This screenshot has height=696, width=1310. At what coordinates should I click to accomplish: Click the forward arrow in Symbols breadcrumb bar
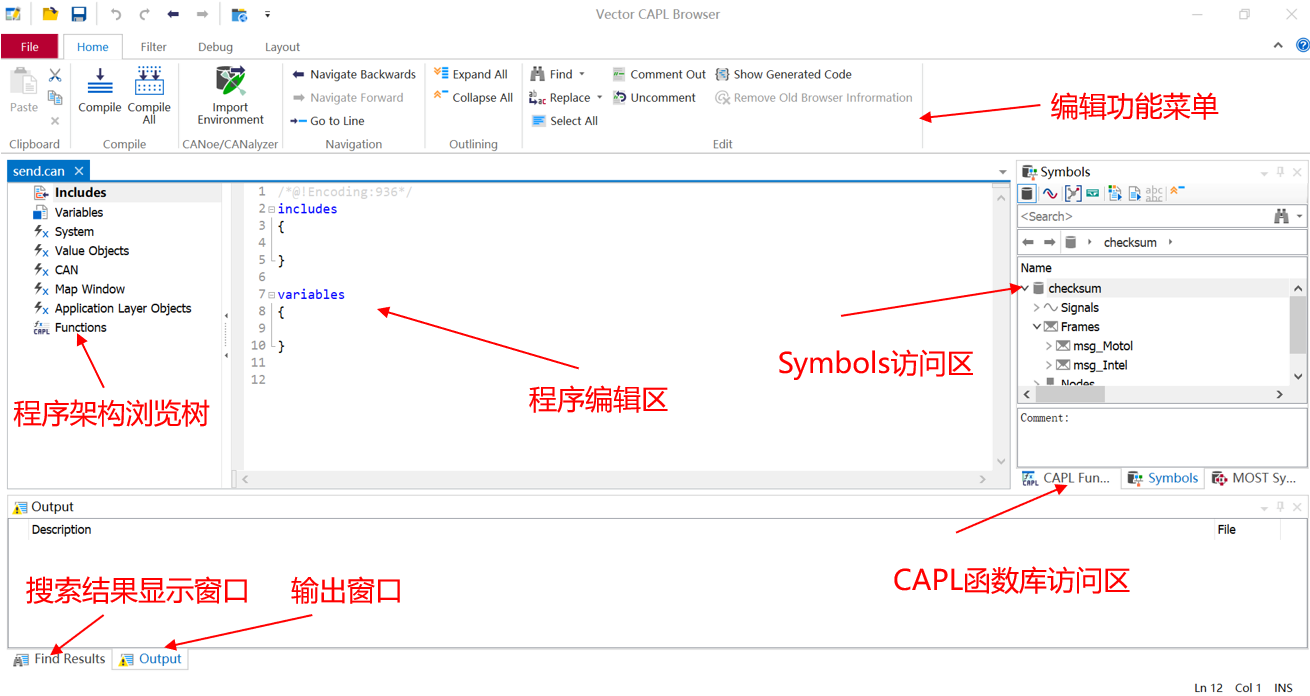tap(1049, 242)
